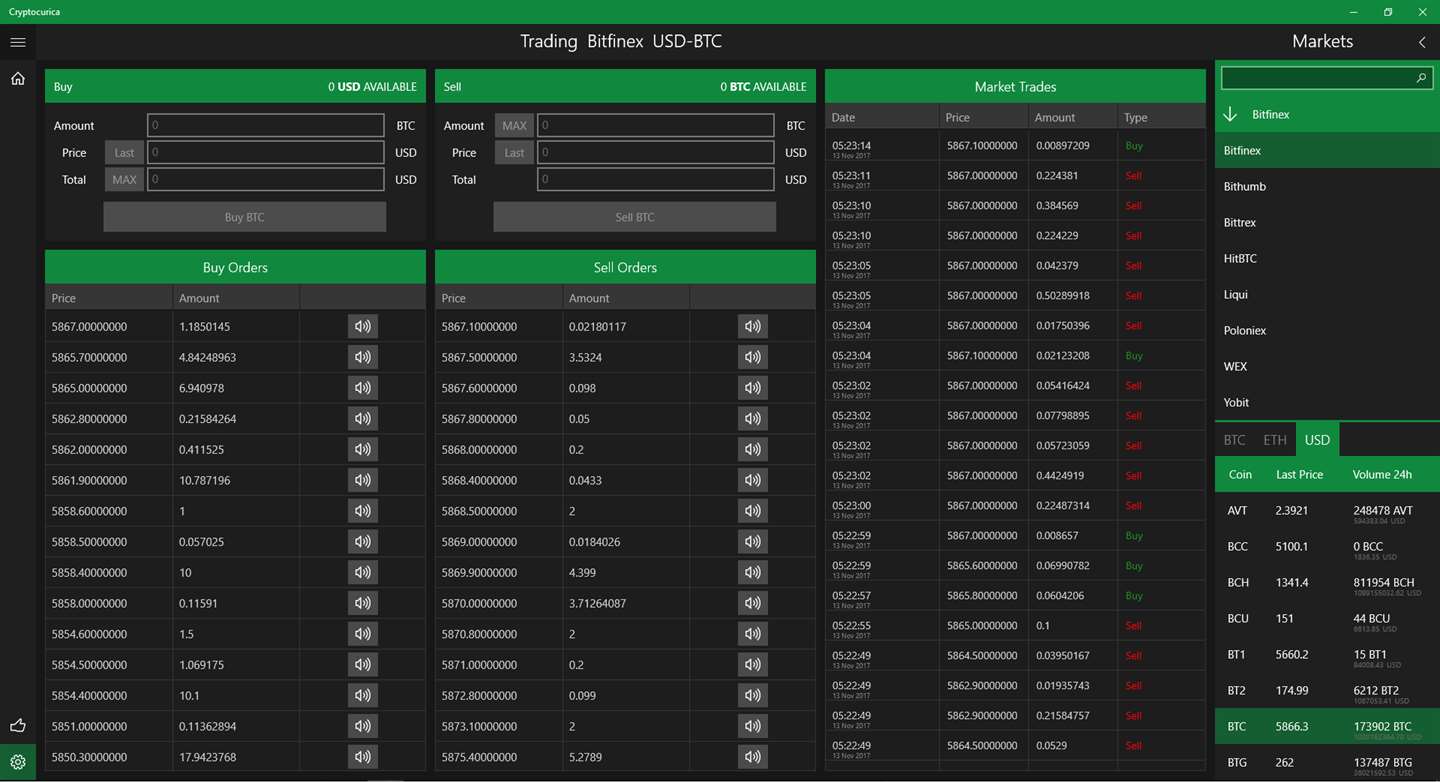The image size is (1440, 782).
Task: Click speaker icon for buy order 5865.70000000
Action: coord(363,357)
